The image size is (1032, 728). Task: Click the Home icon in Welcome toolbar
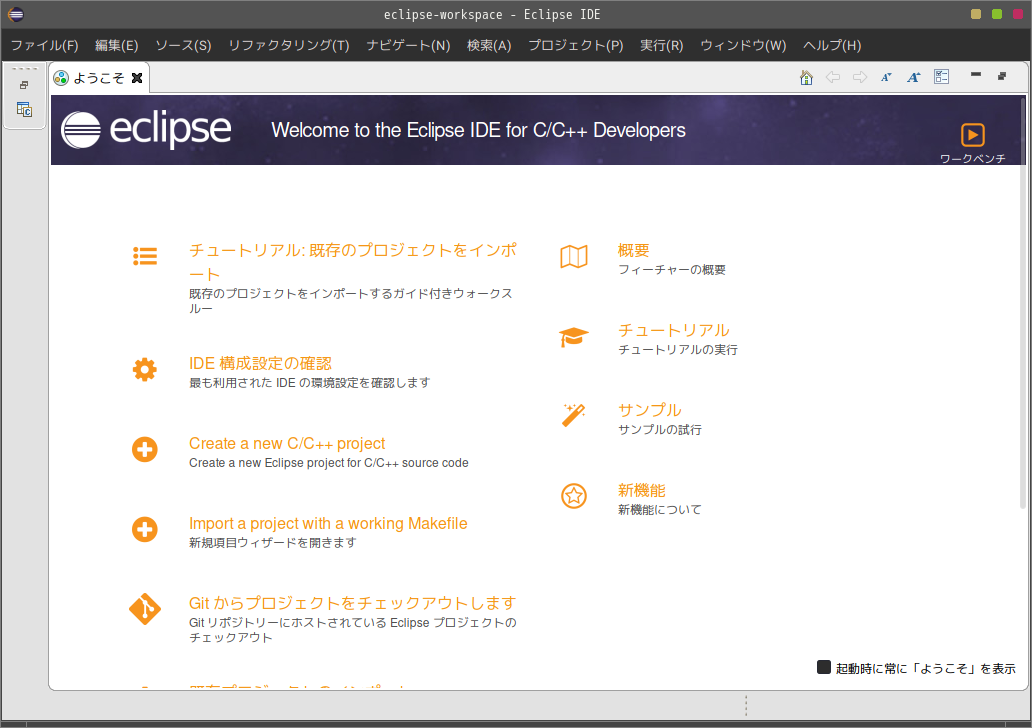click(806, 78)
